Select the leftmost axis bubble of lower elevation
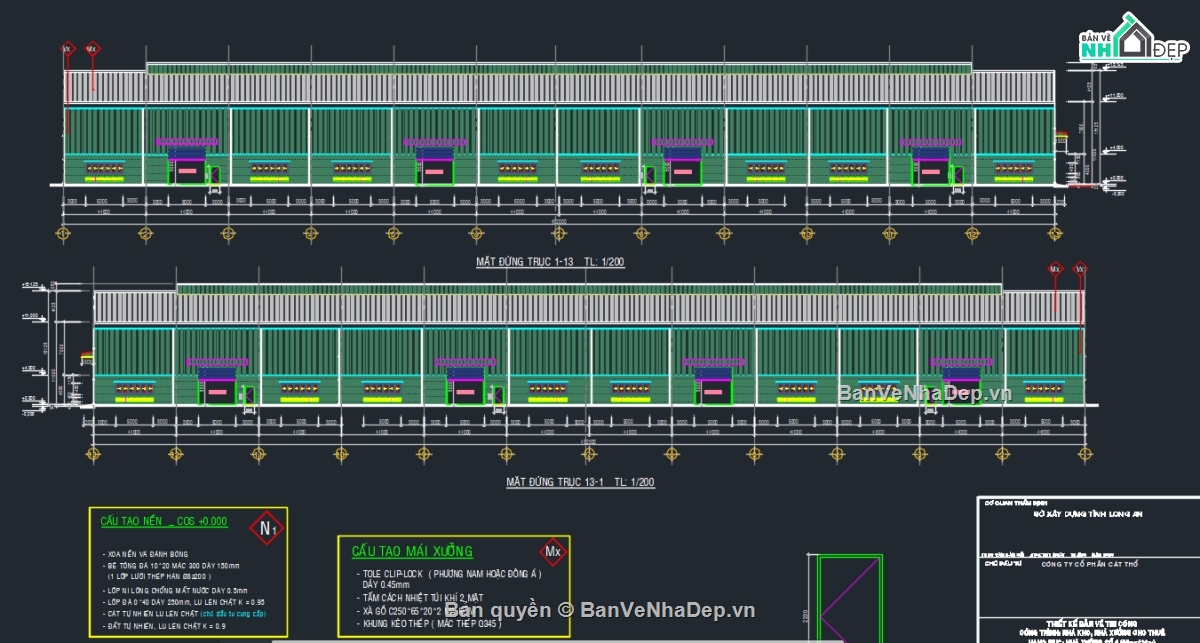Screen dimensions: 1200x643 pos(93,455)
